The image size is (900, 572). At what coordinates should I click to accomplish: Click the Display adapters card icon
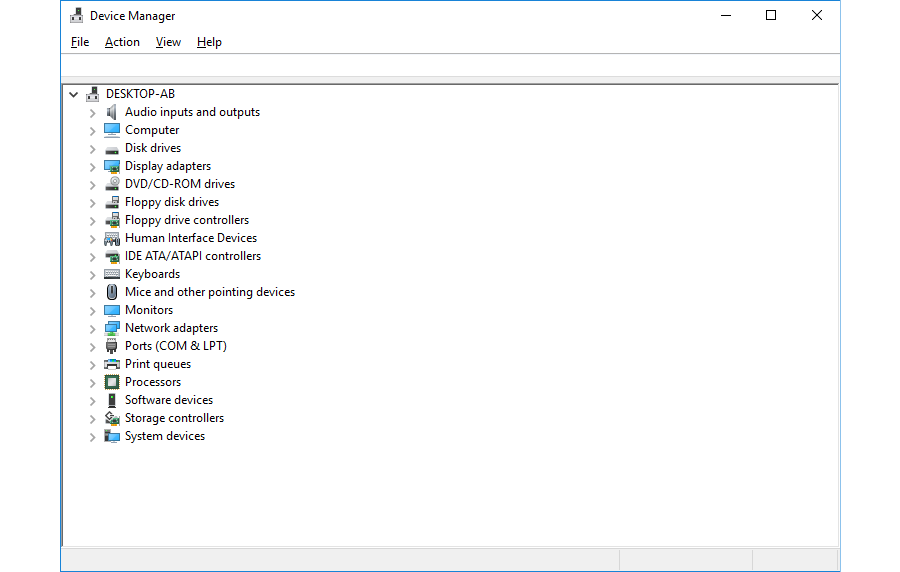[112, 166]
